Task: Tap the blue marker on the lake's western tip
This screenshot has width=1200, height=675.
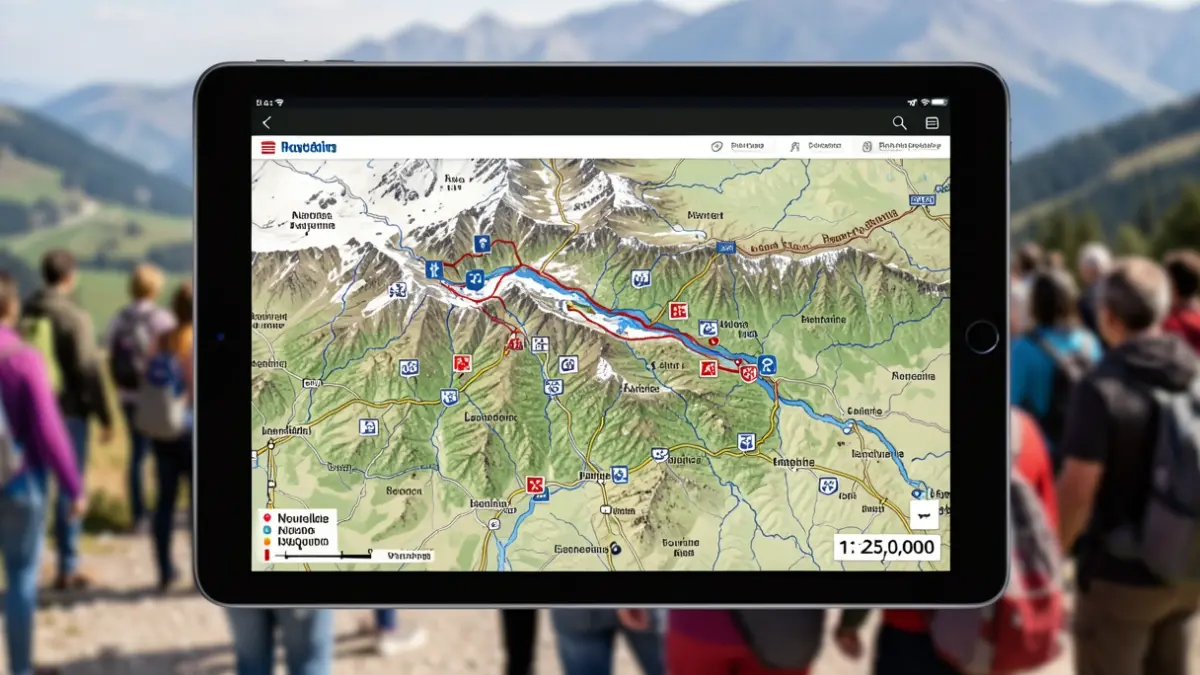Action: (474, 280)
